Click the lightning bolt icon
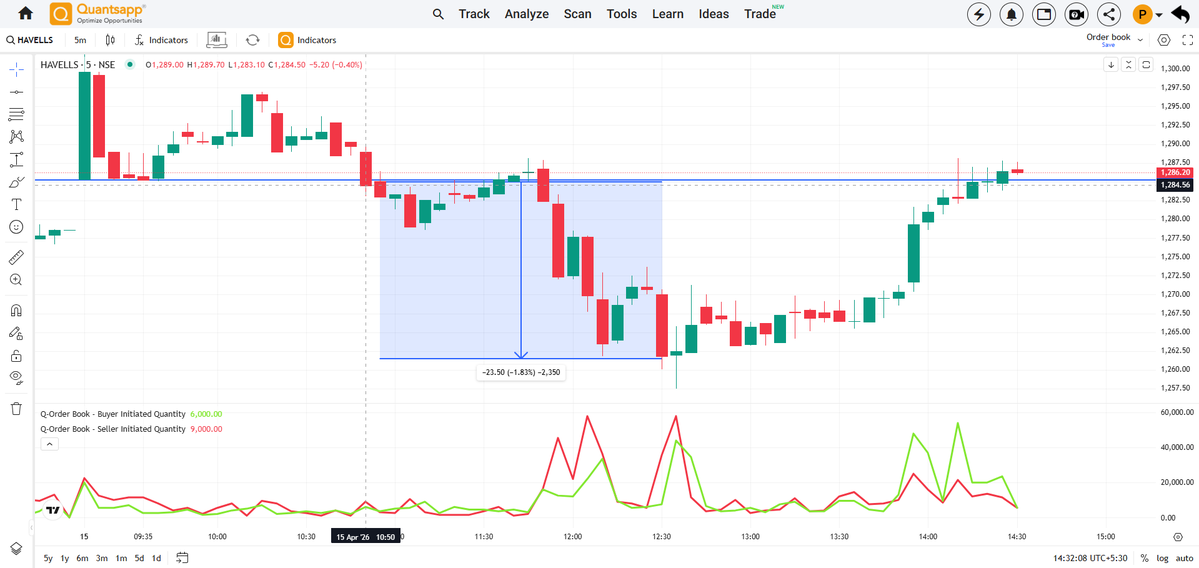Screen dimensions: 1199x568 point(979,14)
